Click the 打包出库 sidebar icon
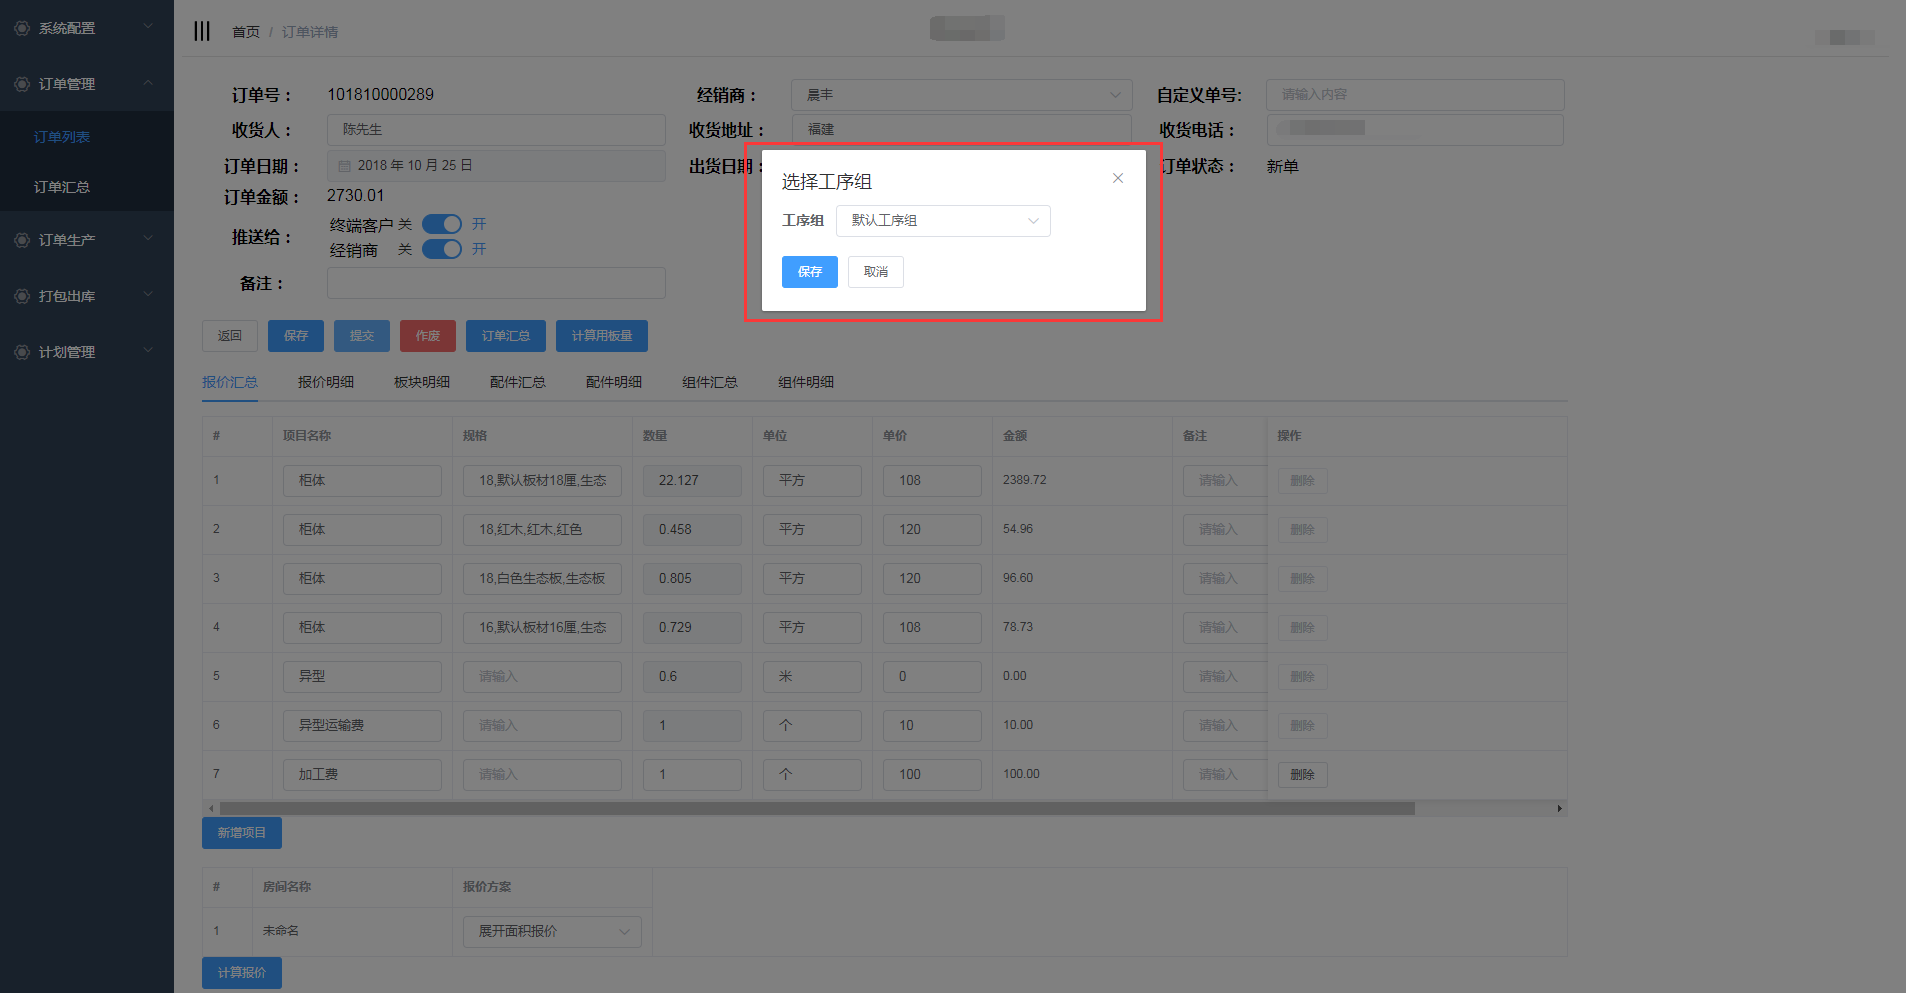 pos(22,296)
